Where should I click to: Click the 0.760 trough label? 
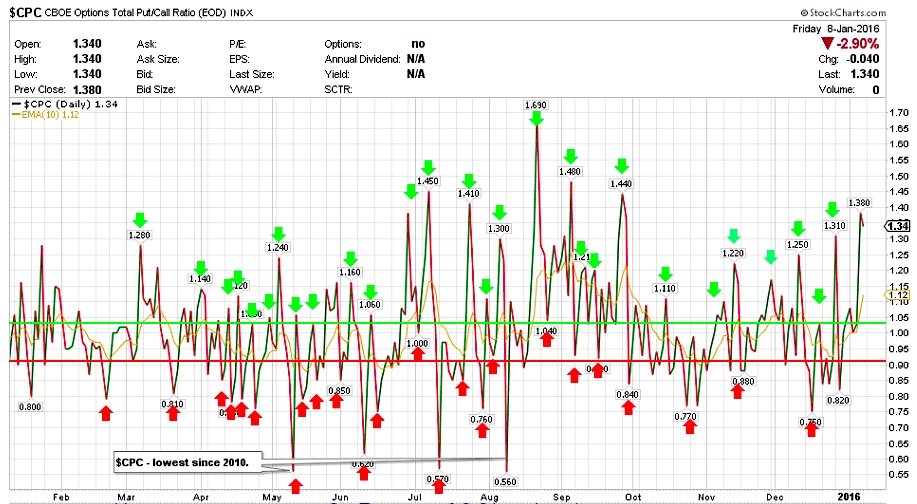click(x=481, y=419)
